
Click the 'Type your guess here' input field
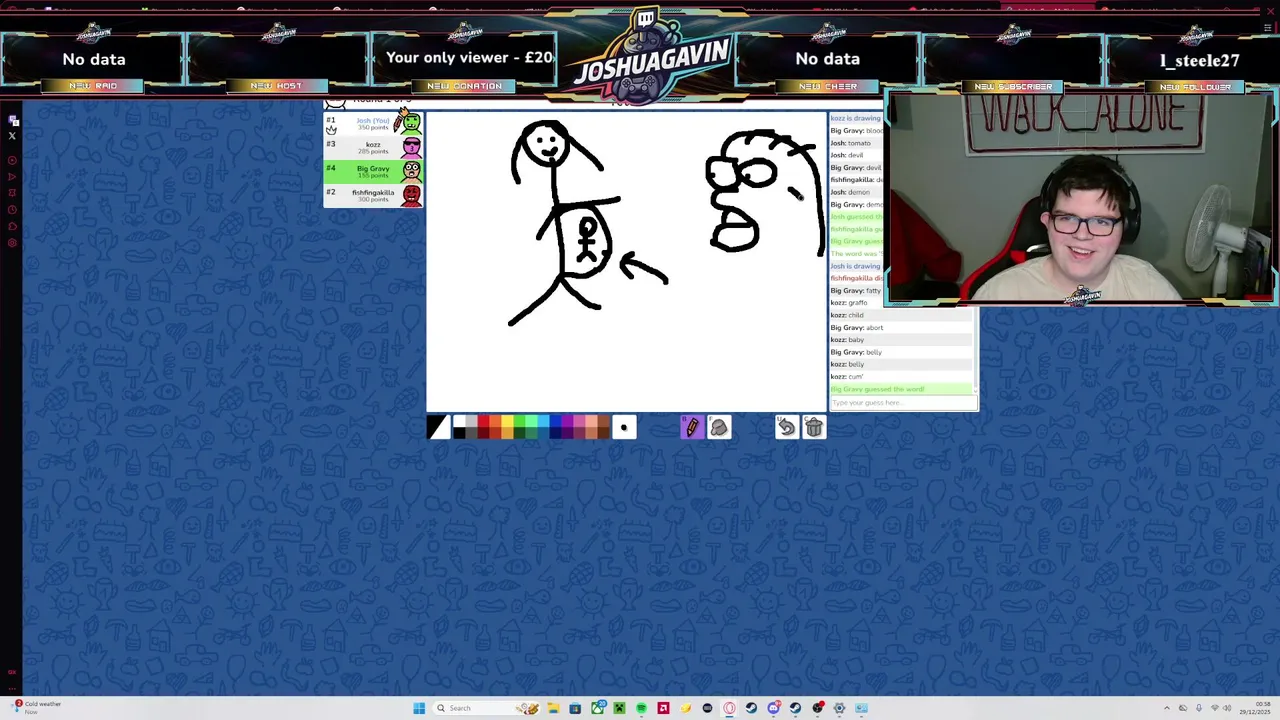[x=903, y=403]
